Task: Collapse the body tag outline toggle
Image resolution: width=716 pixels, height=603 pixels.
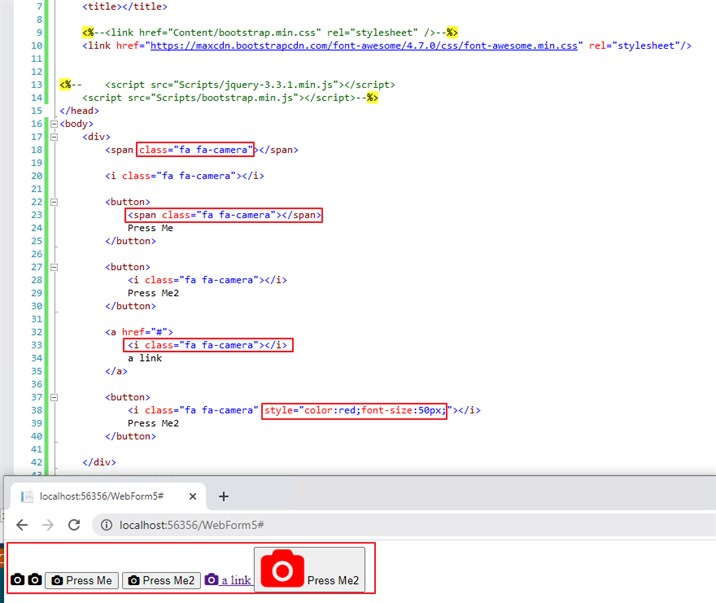Action: coord(54,124)
